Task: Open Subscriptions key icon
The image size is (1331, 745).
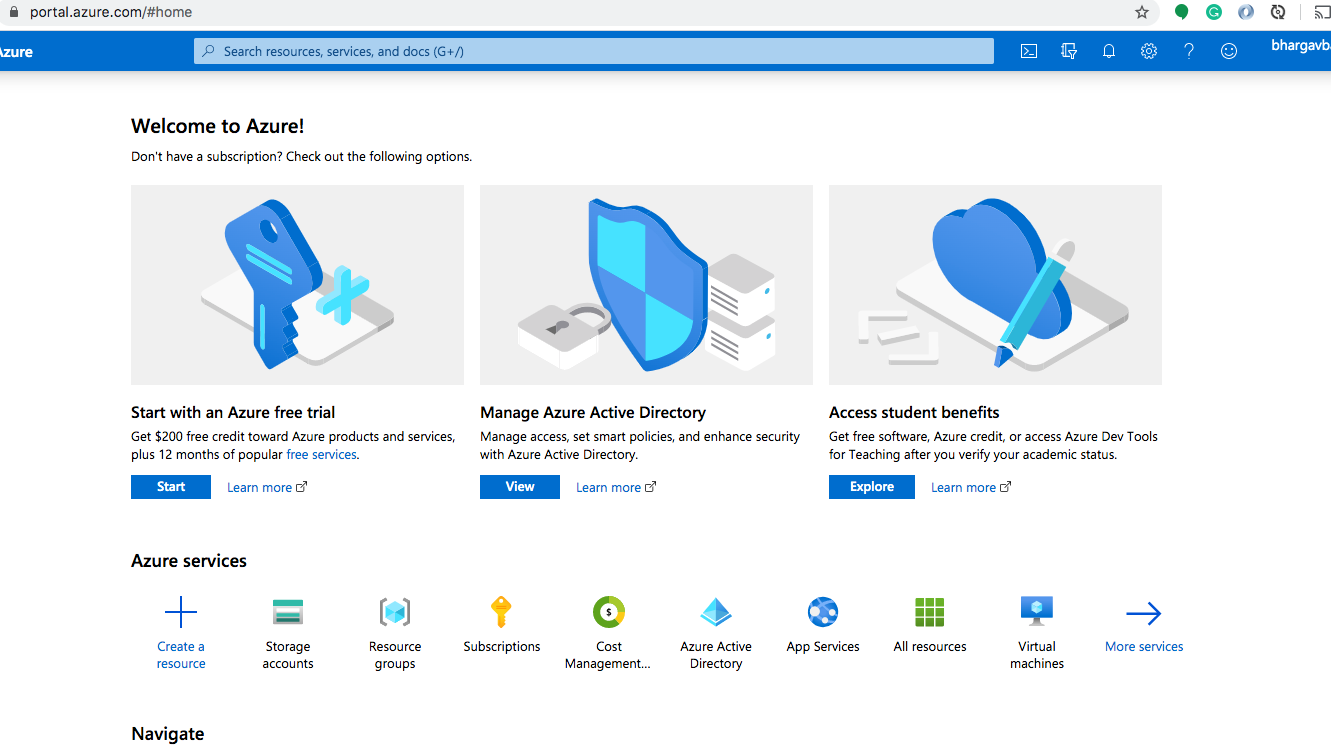Action: click(x=502, y=612)
